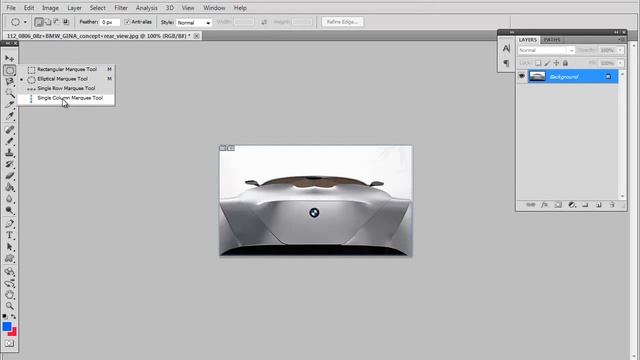Screen dimensions: 640x360
Task: Reset default foreground and background colors
Action: pyautogui.click(x=4, y=316)
